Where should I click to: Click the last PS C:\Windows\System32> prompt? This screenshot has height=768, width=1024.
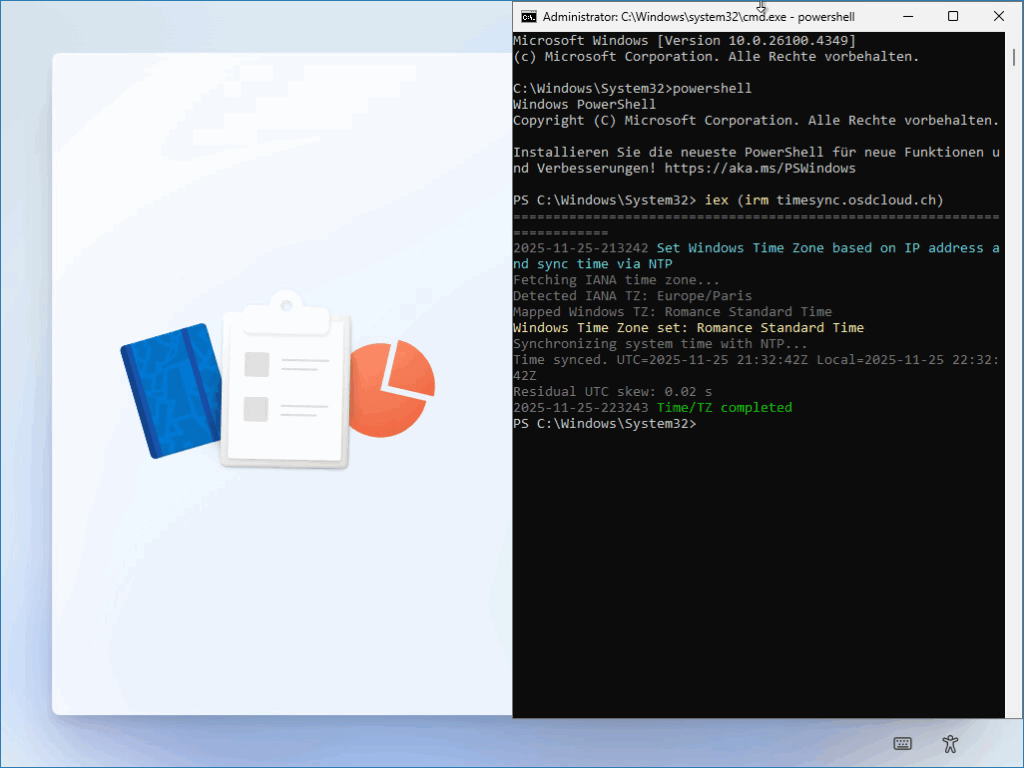point(603,424)
